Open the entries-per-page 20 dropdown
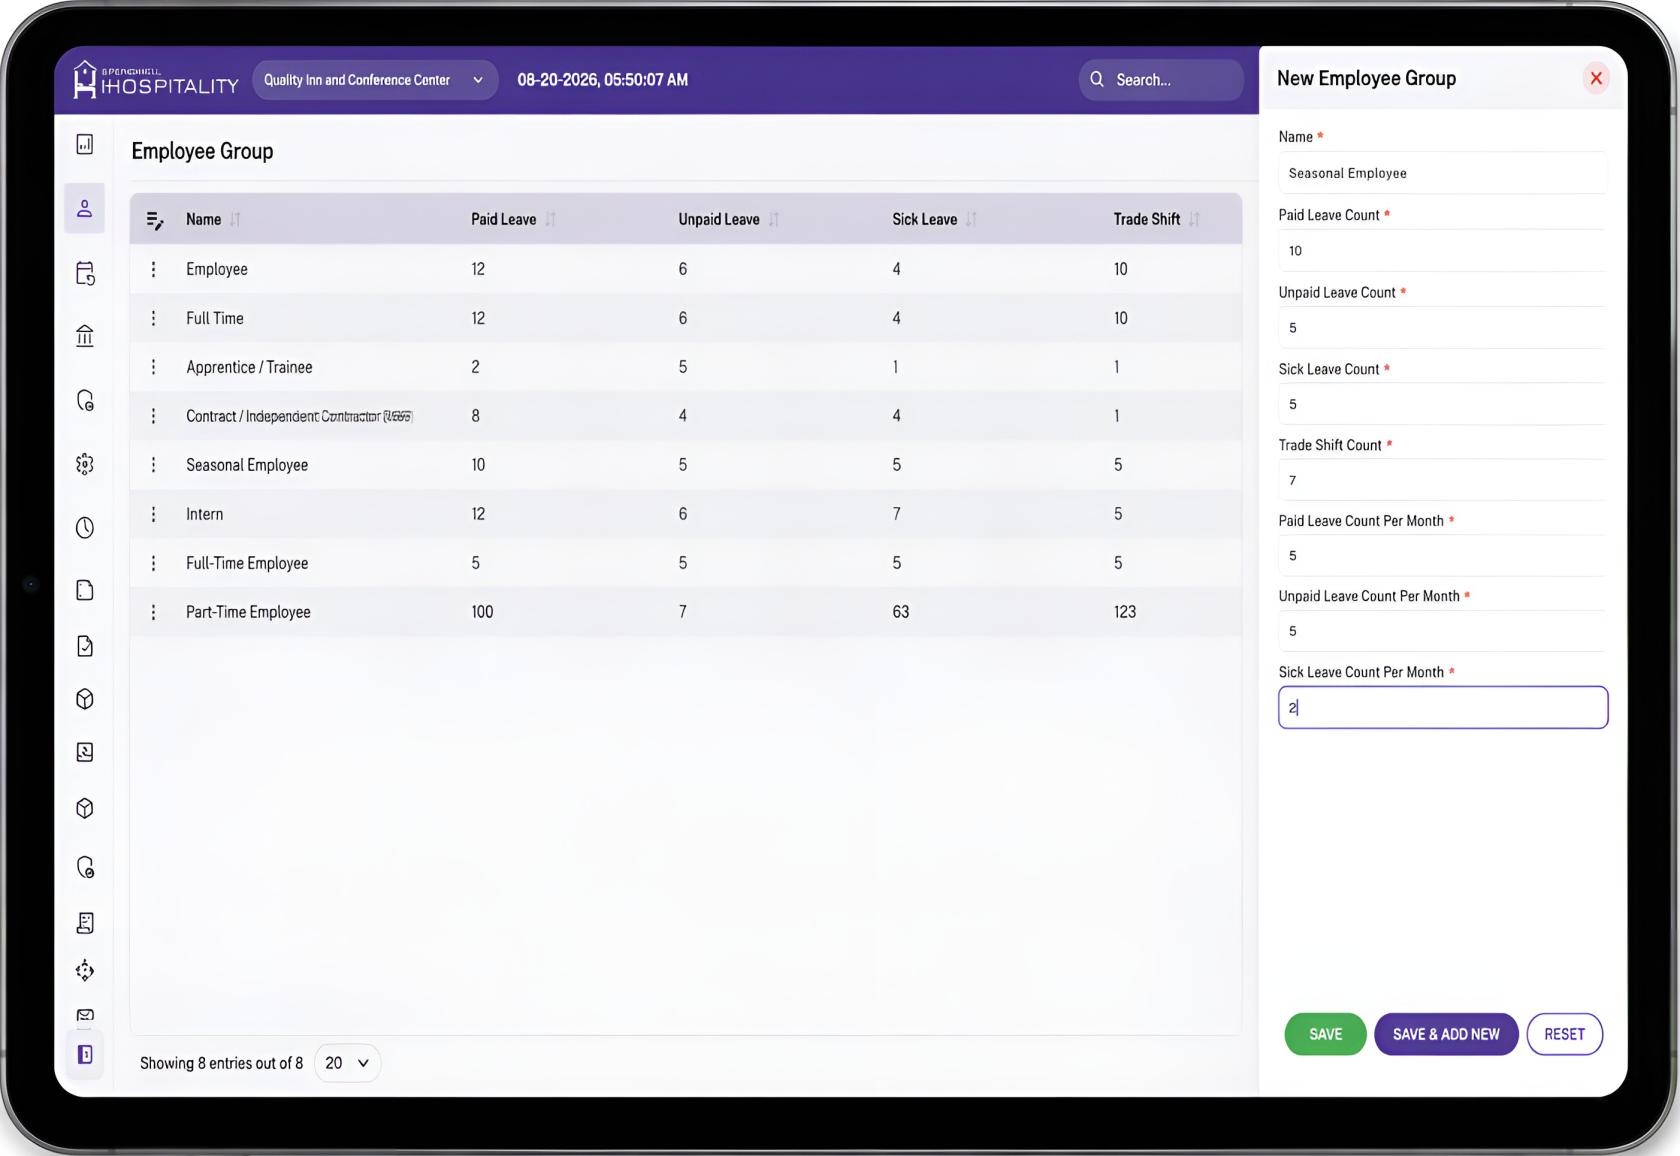 tap(347, 1063)
